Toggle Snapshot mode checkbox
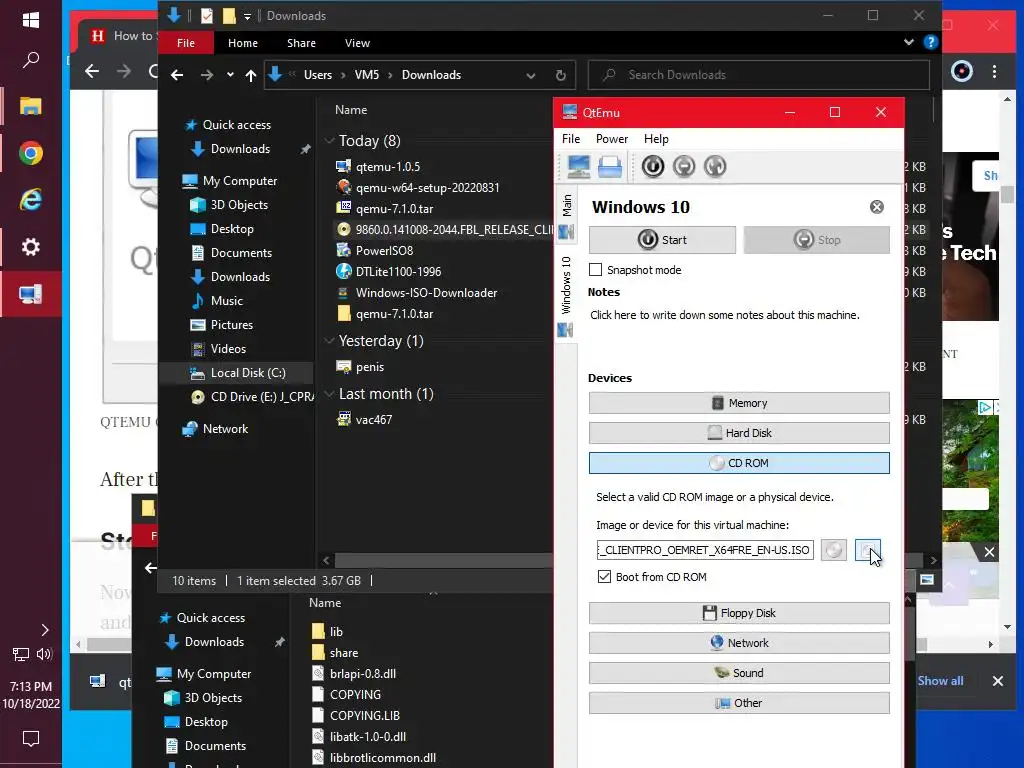The width and height of the screenshot is (1024, 768). (596, 270)
